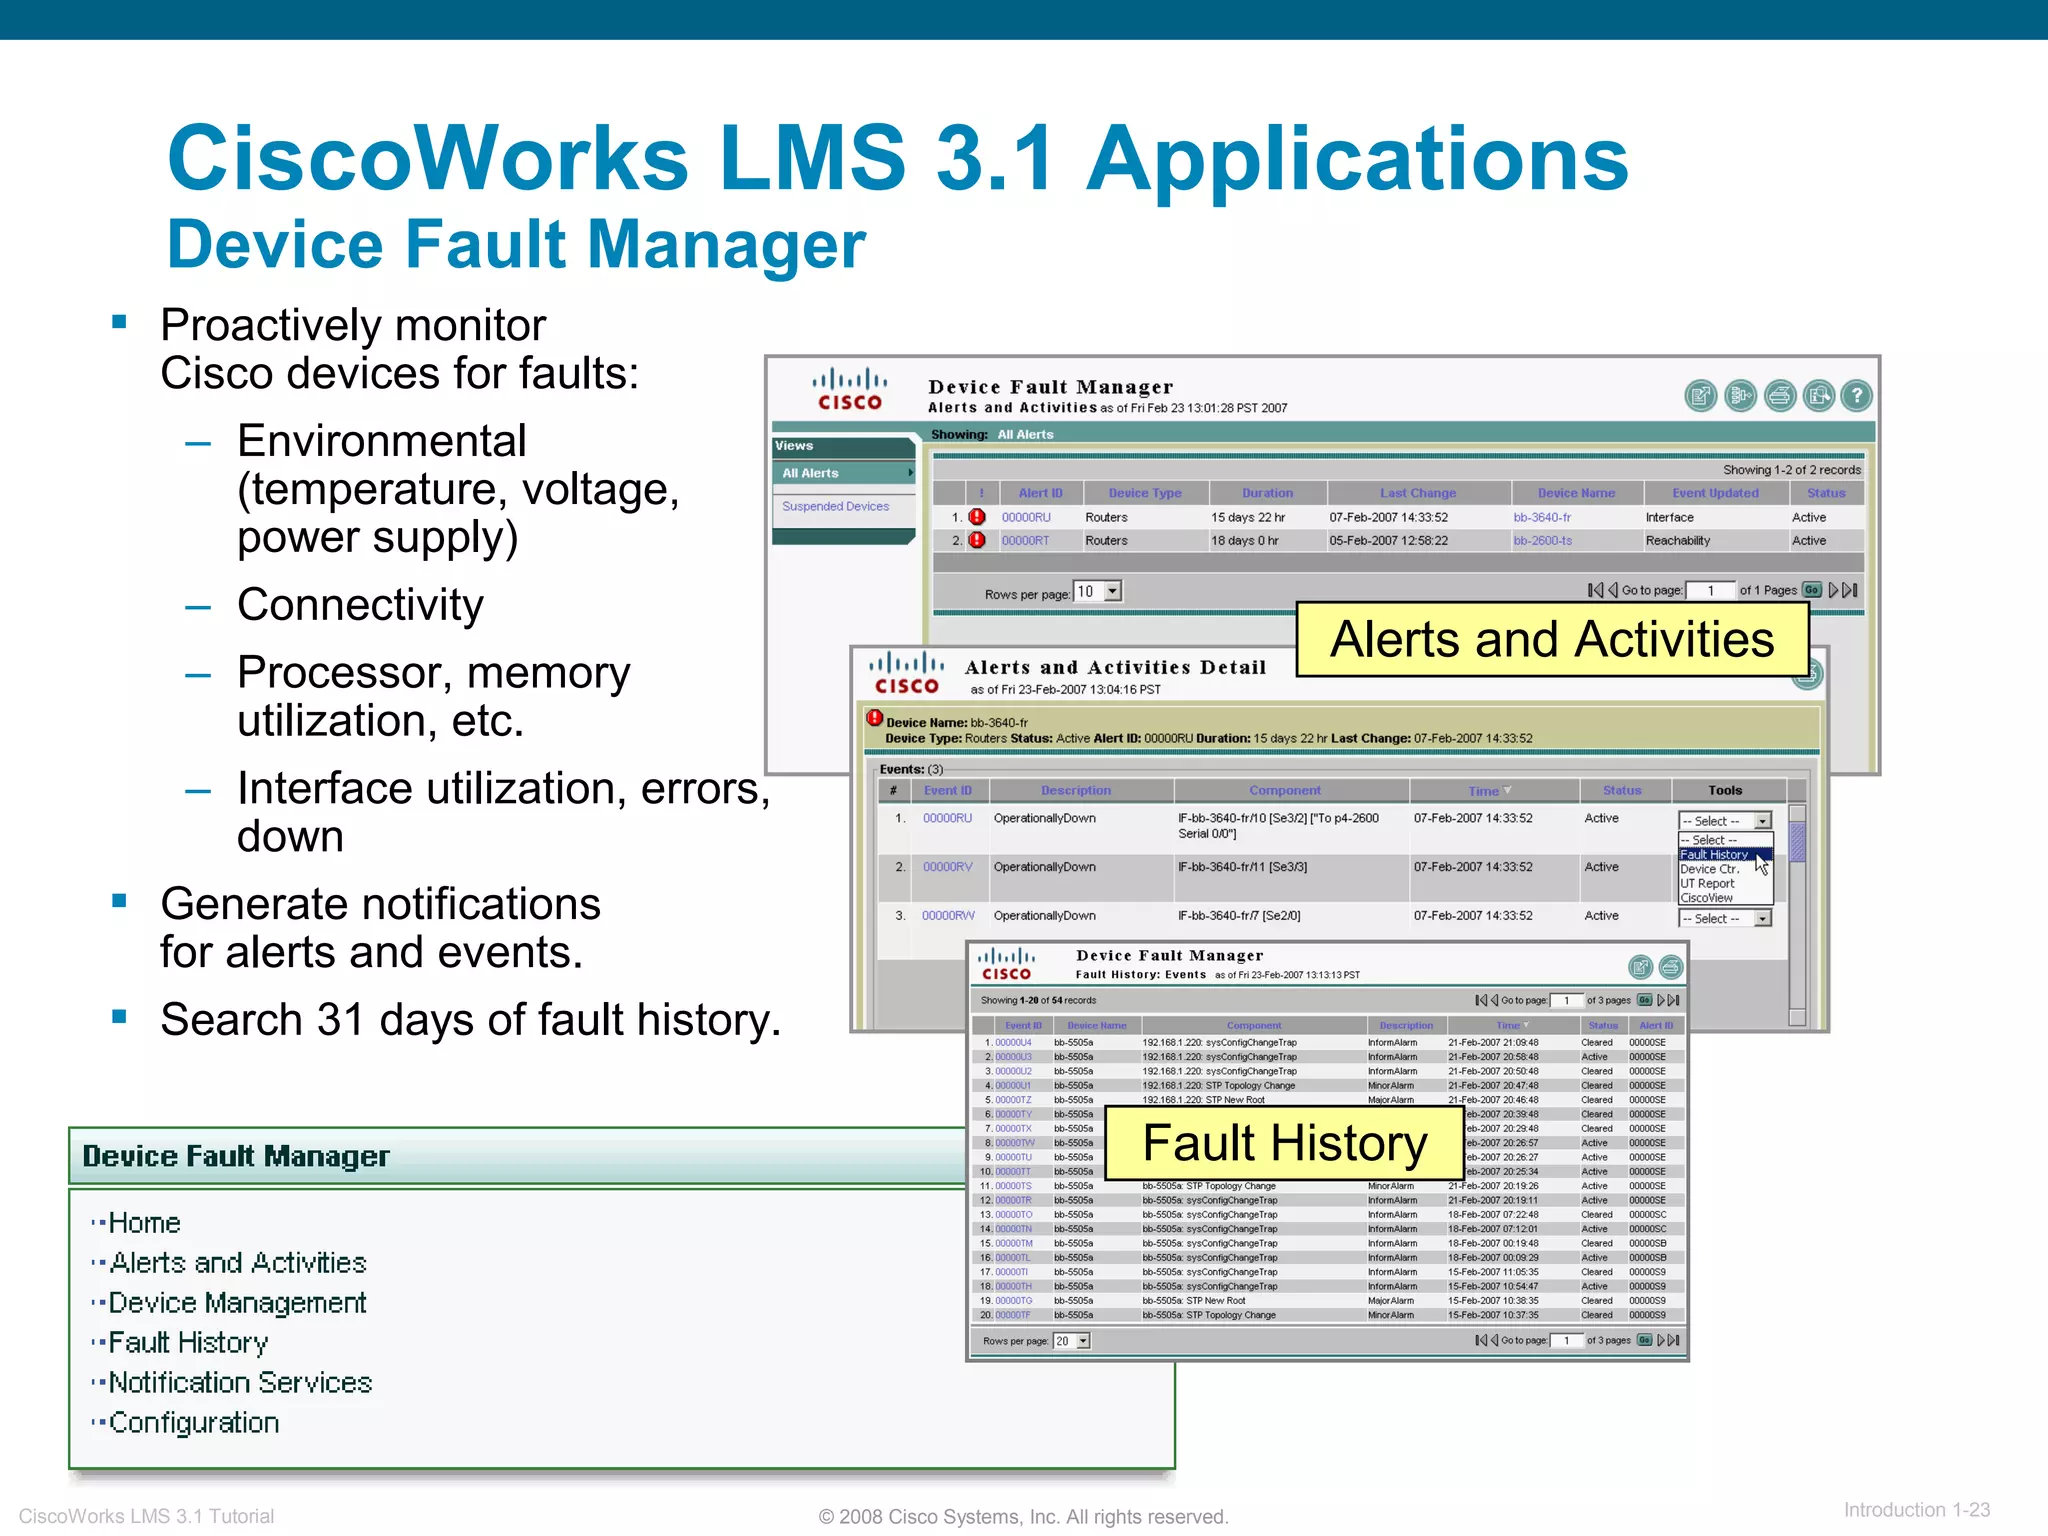2048x1536 pixels.
Task: Open Home link in Device Fault Manager menu
Action: pyautogui.click(x=145, y=1223)
